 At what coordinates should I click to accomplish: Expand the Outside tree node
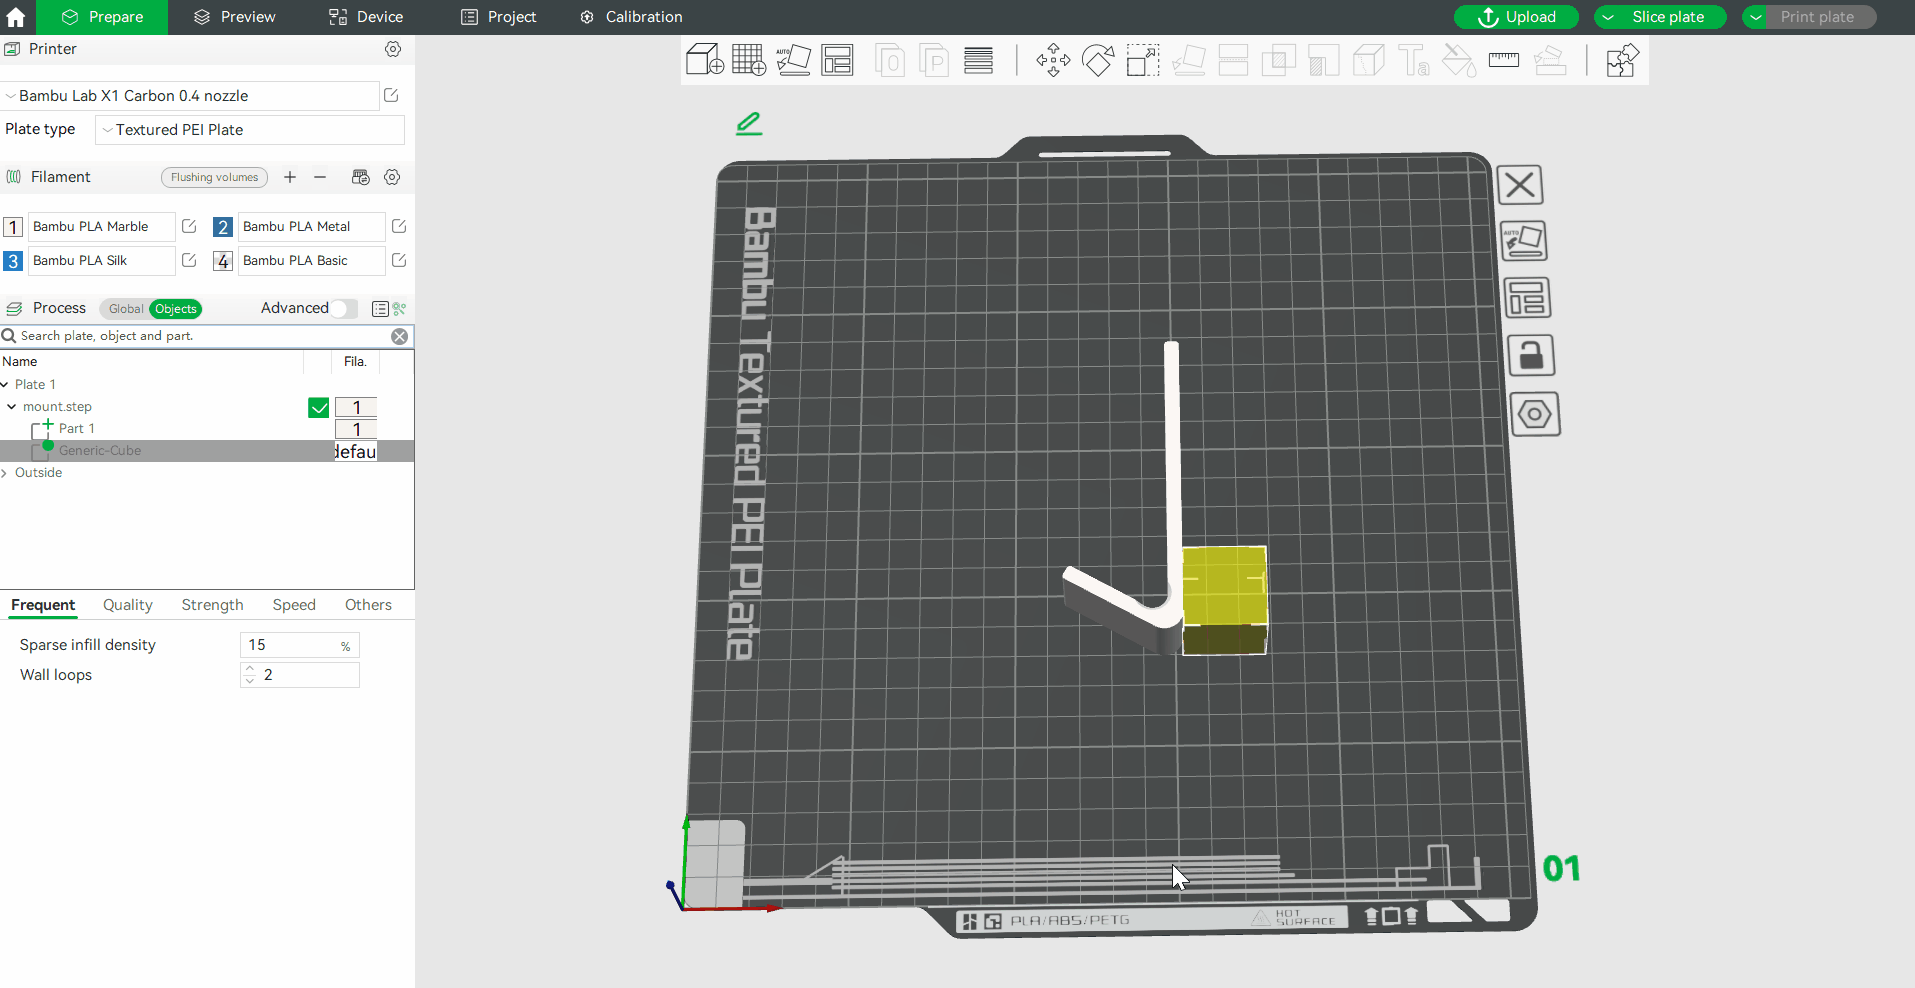pos(5,473)
